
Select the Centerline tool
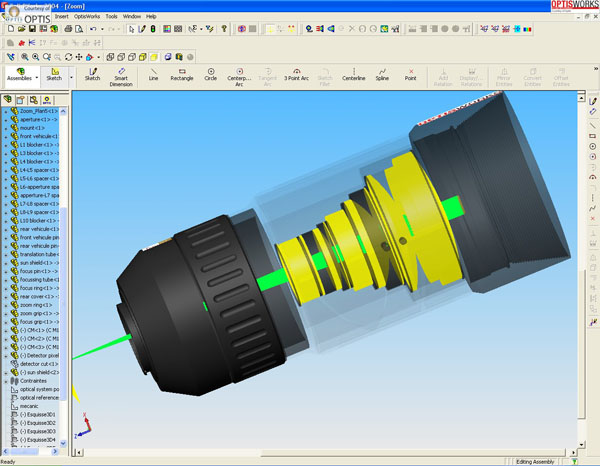[x=354, y=75]
